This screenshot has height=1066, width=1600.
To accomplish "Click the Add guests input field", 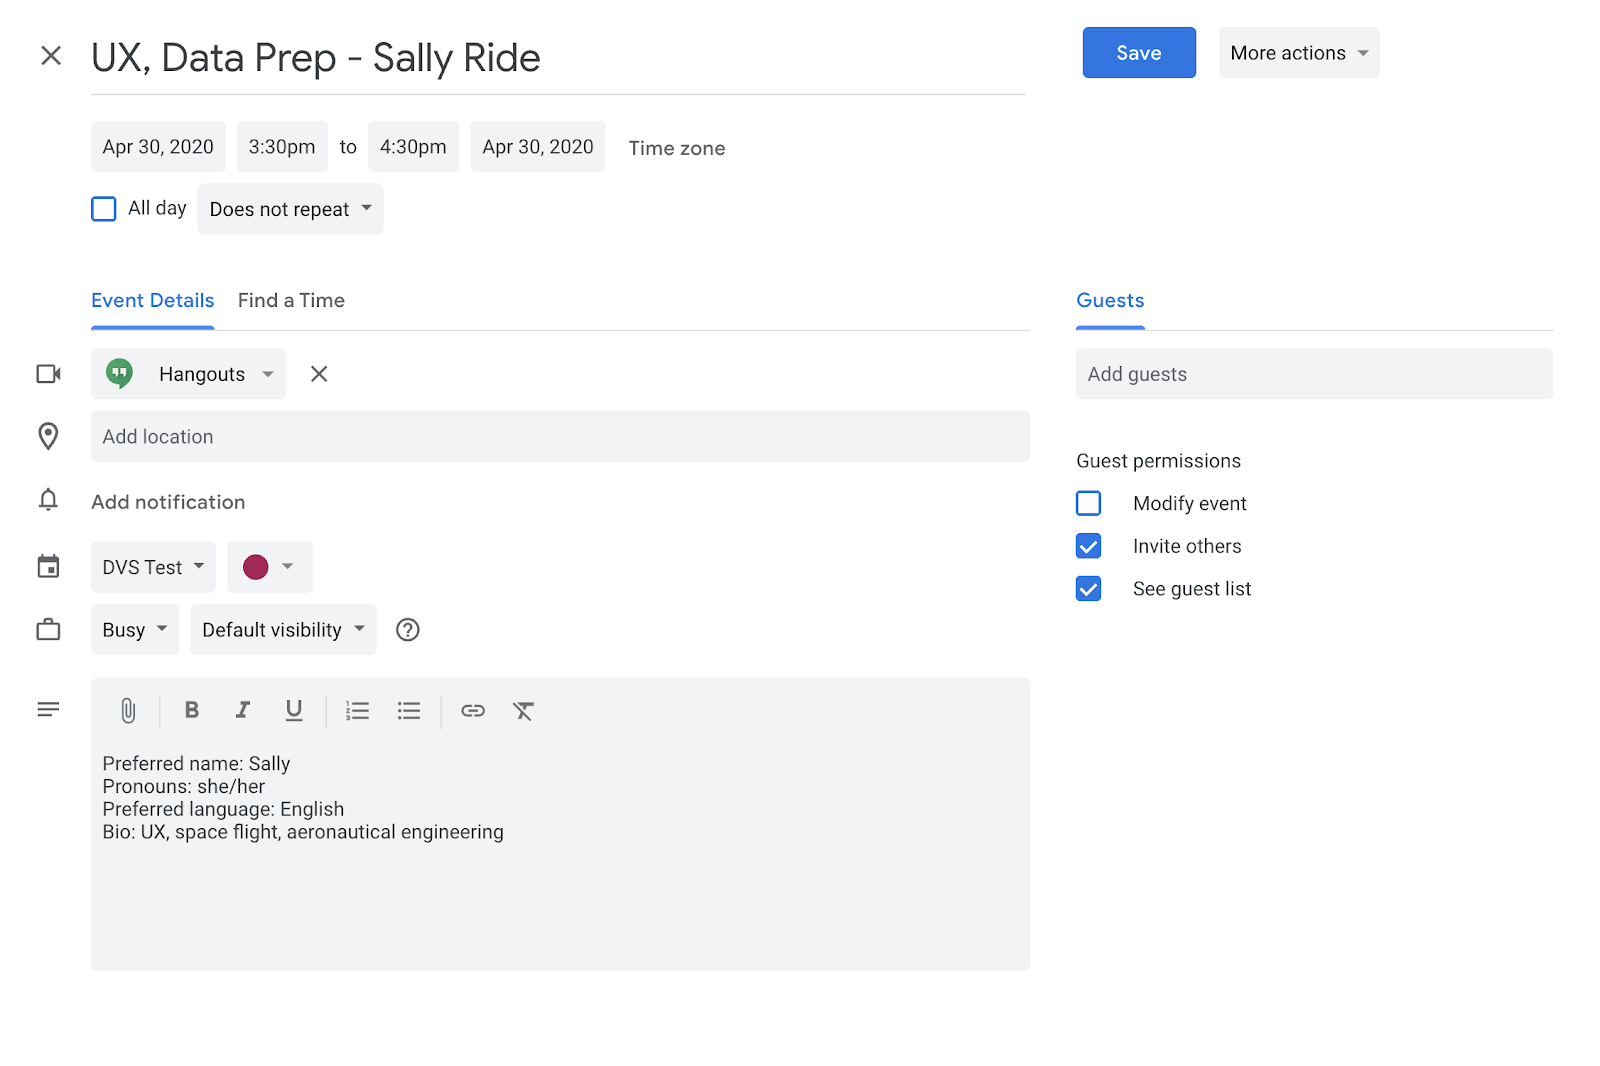I will [x=1313, y=374].
